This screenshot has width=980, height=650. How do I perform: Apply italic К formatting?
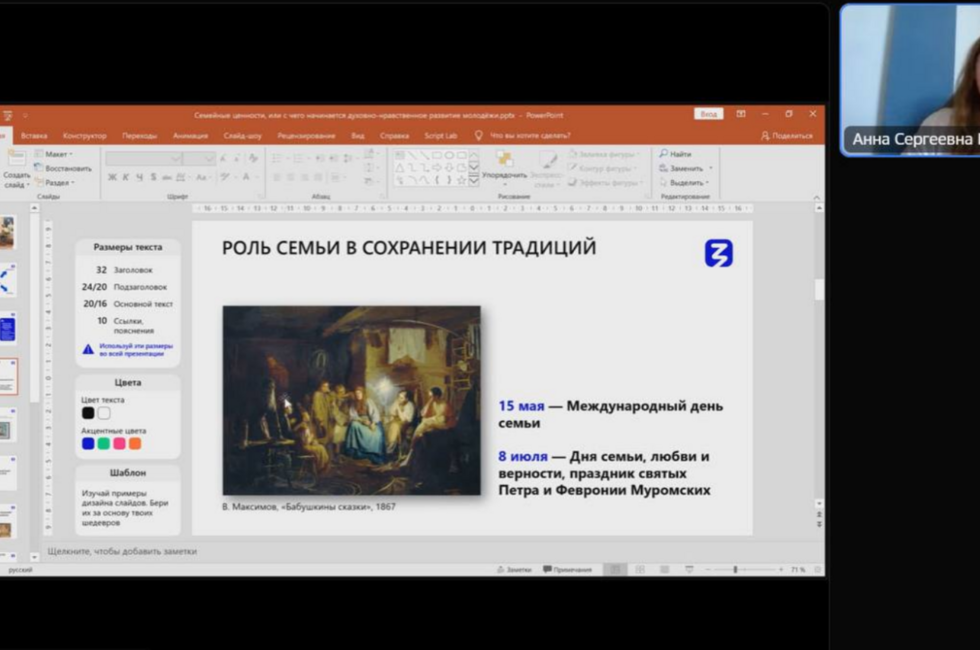126,178
